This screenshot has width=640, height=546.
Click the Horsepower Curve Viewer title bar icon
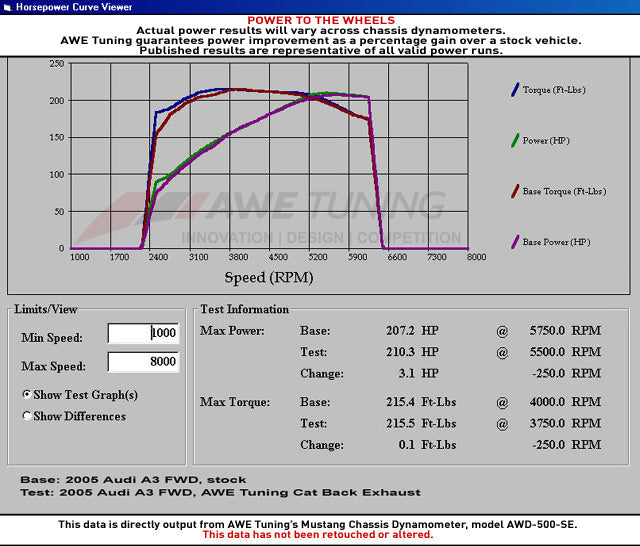[x=8, y=8]
